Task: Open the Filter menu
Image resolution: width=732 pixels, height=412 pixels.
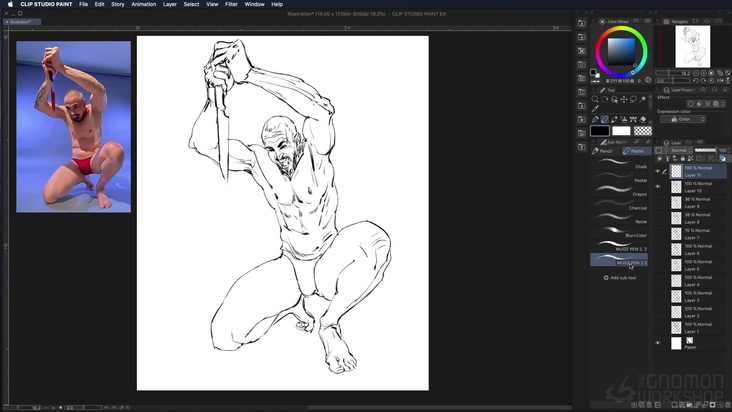Action: coord(232,4)
